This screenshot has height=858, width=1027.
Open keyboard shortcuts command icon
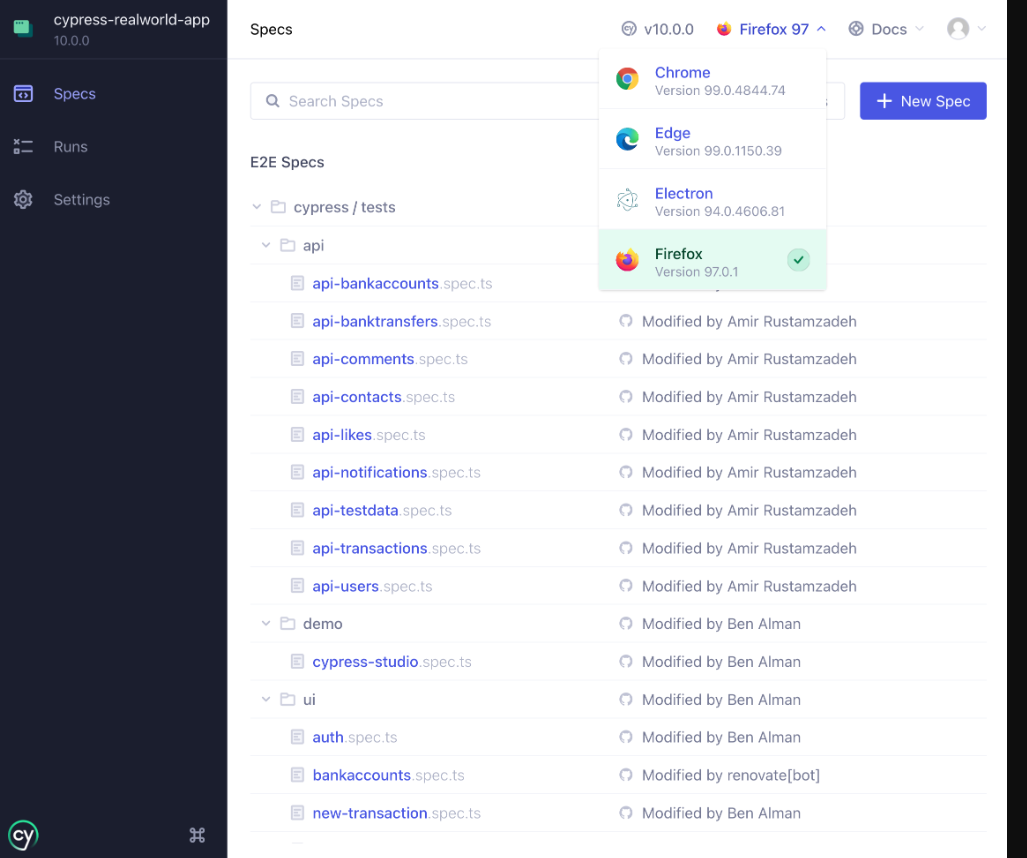coord(197,835)
